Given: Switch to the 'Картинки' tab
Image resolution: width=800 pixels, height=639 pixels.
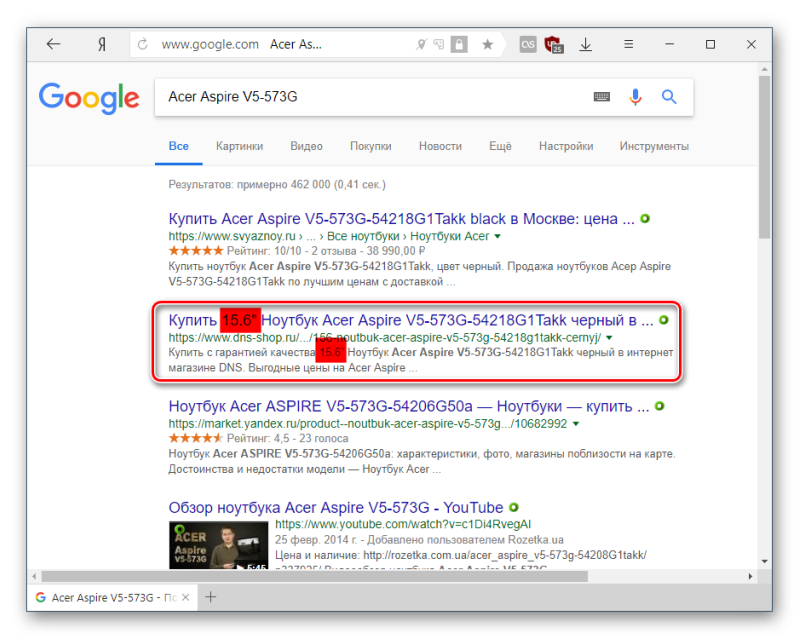Looking at the screenshot, I should 239,146.
